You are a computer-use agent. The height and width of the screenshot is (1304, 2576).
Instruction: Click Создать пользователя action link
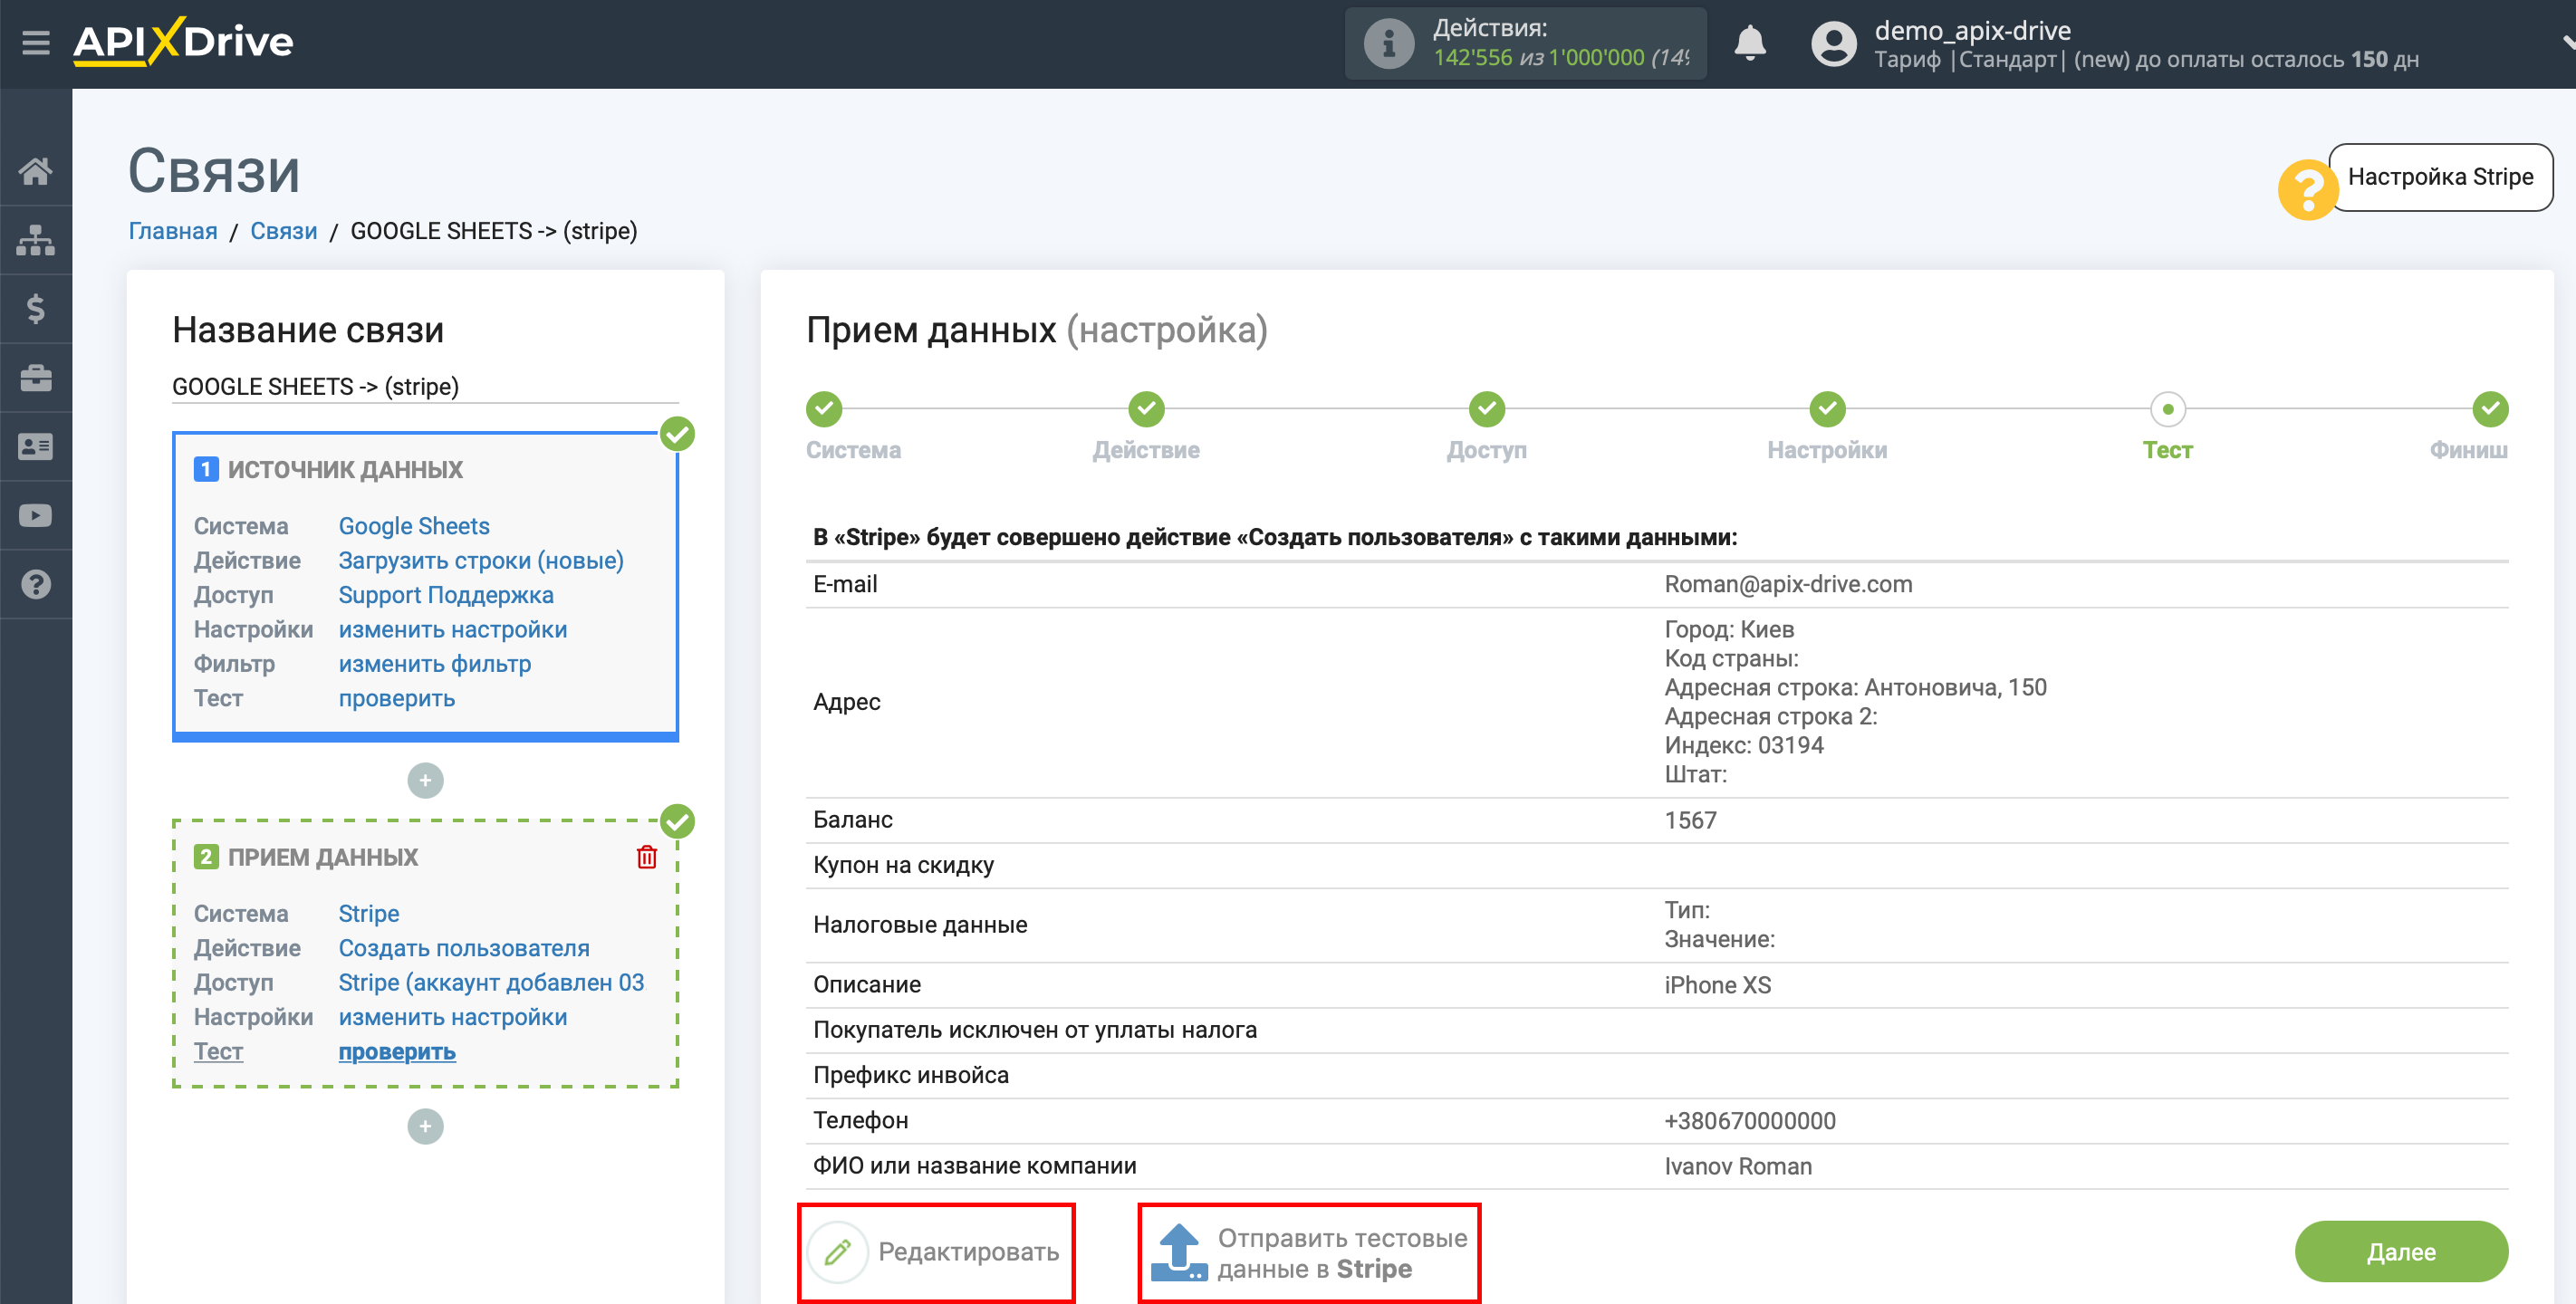click(x=464, y=948)
